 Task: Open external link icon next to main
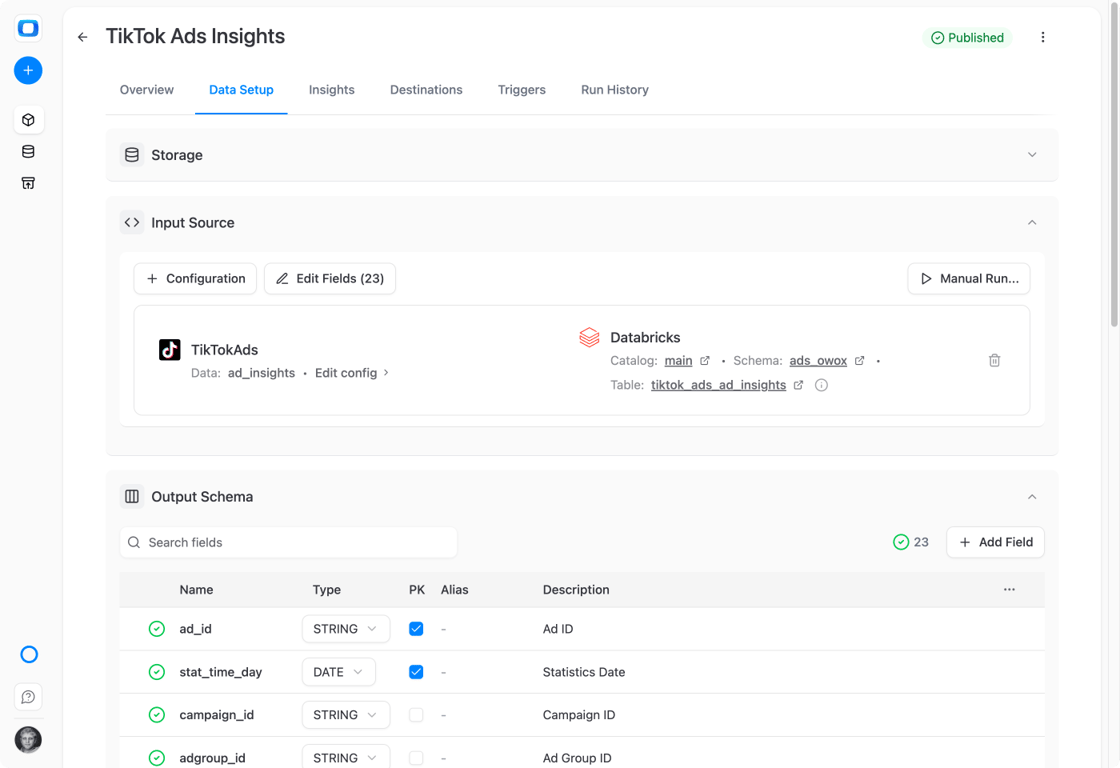point(705,361)
